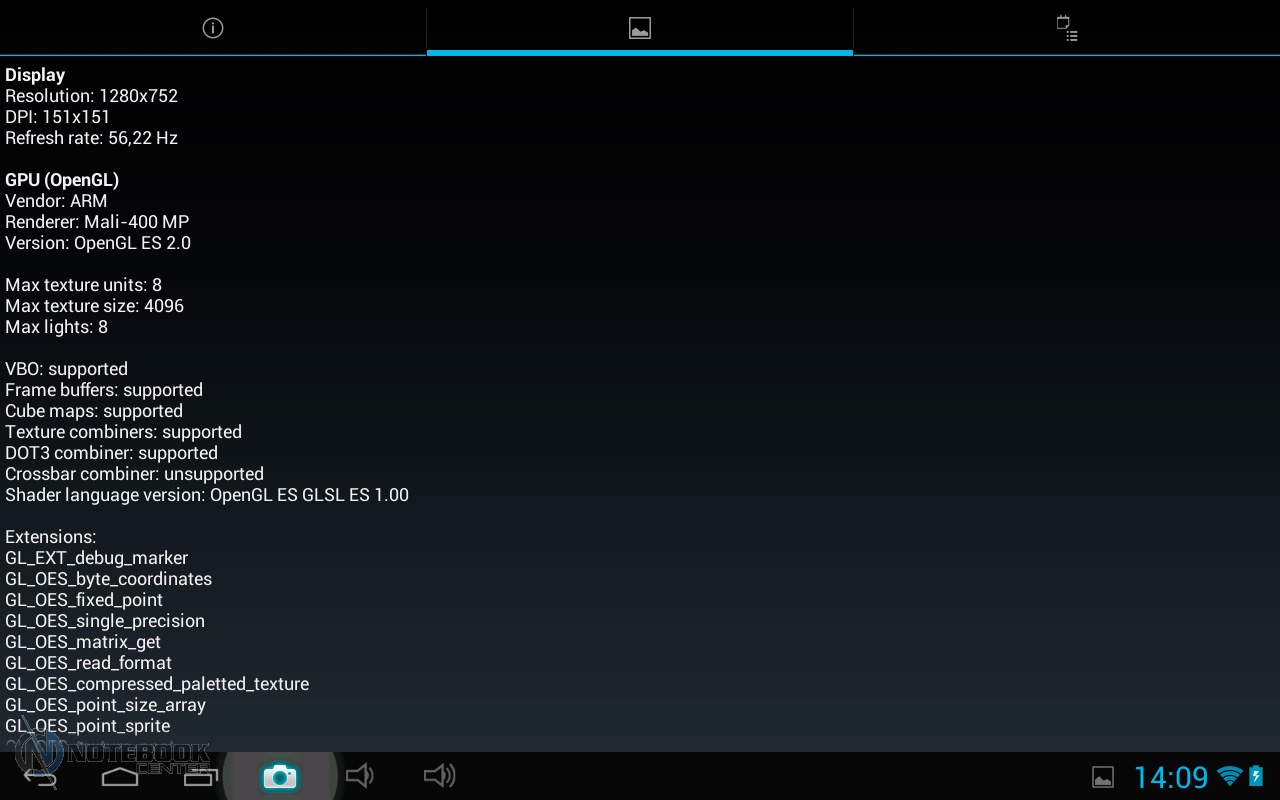Lower volume using the smaller speaker icon
The image size is (1280, 800).
[x=359, y=776]
